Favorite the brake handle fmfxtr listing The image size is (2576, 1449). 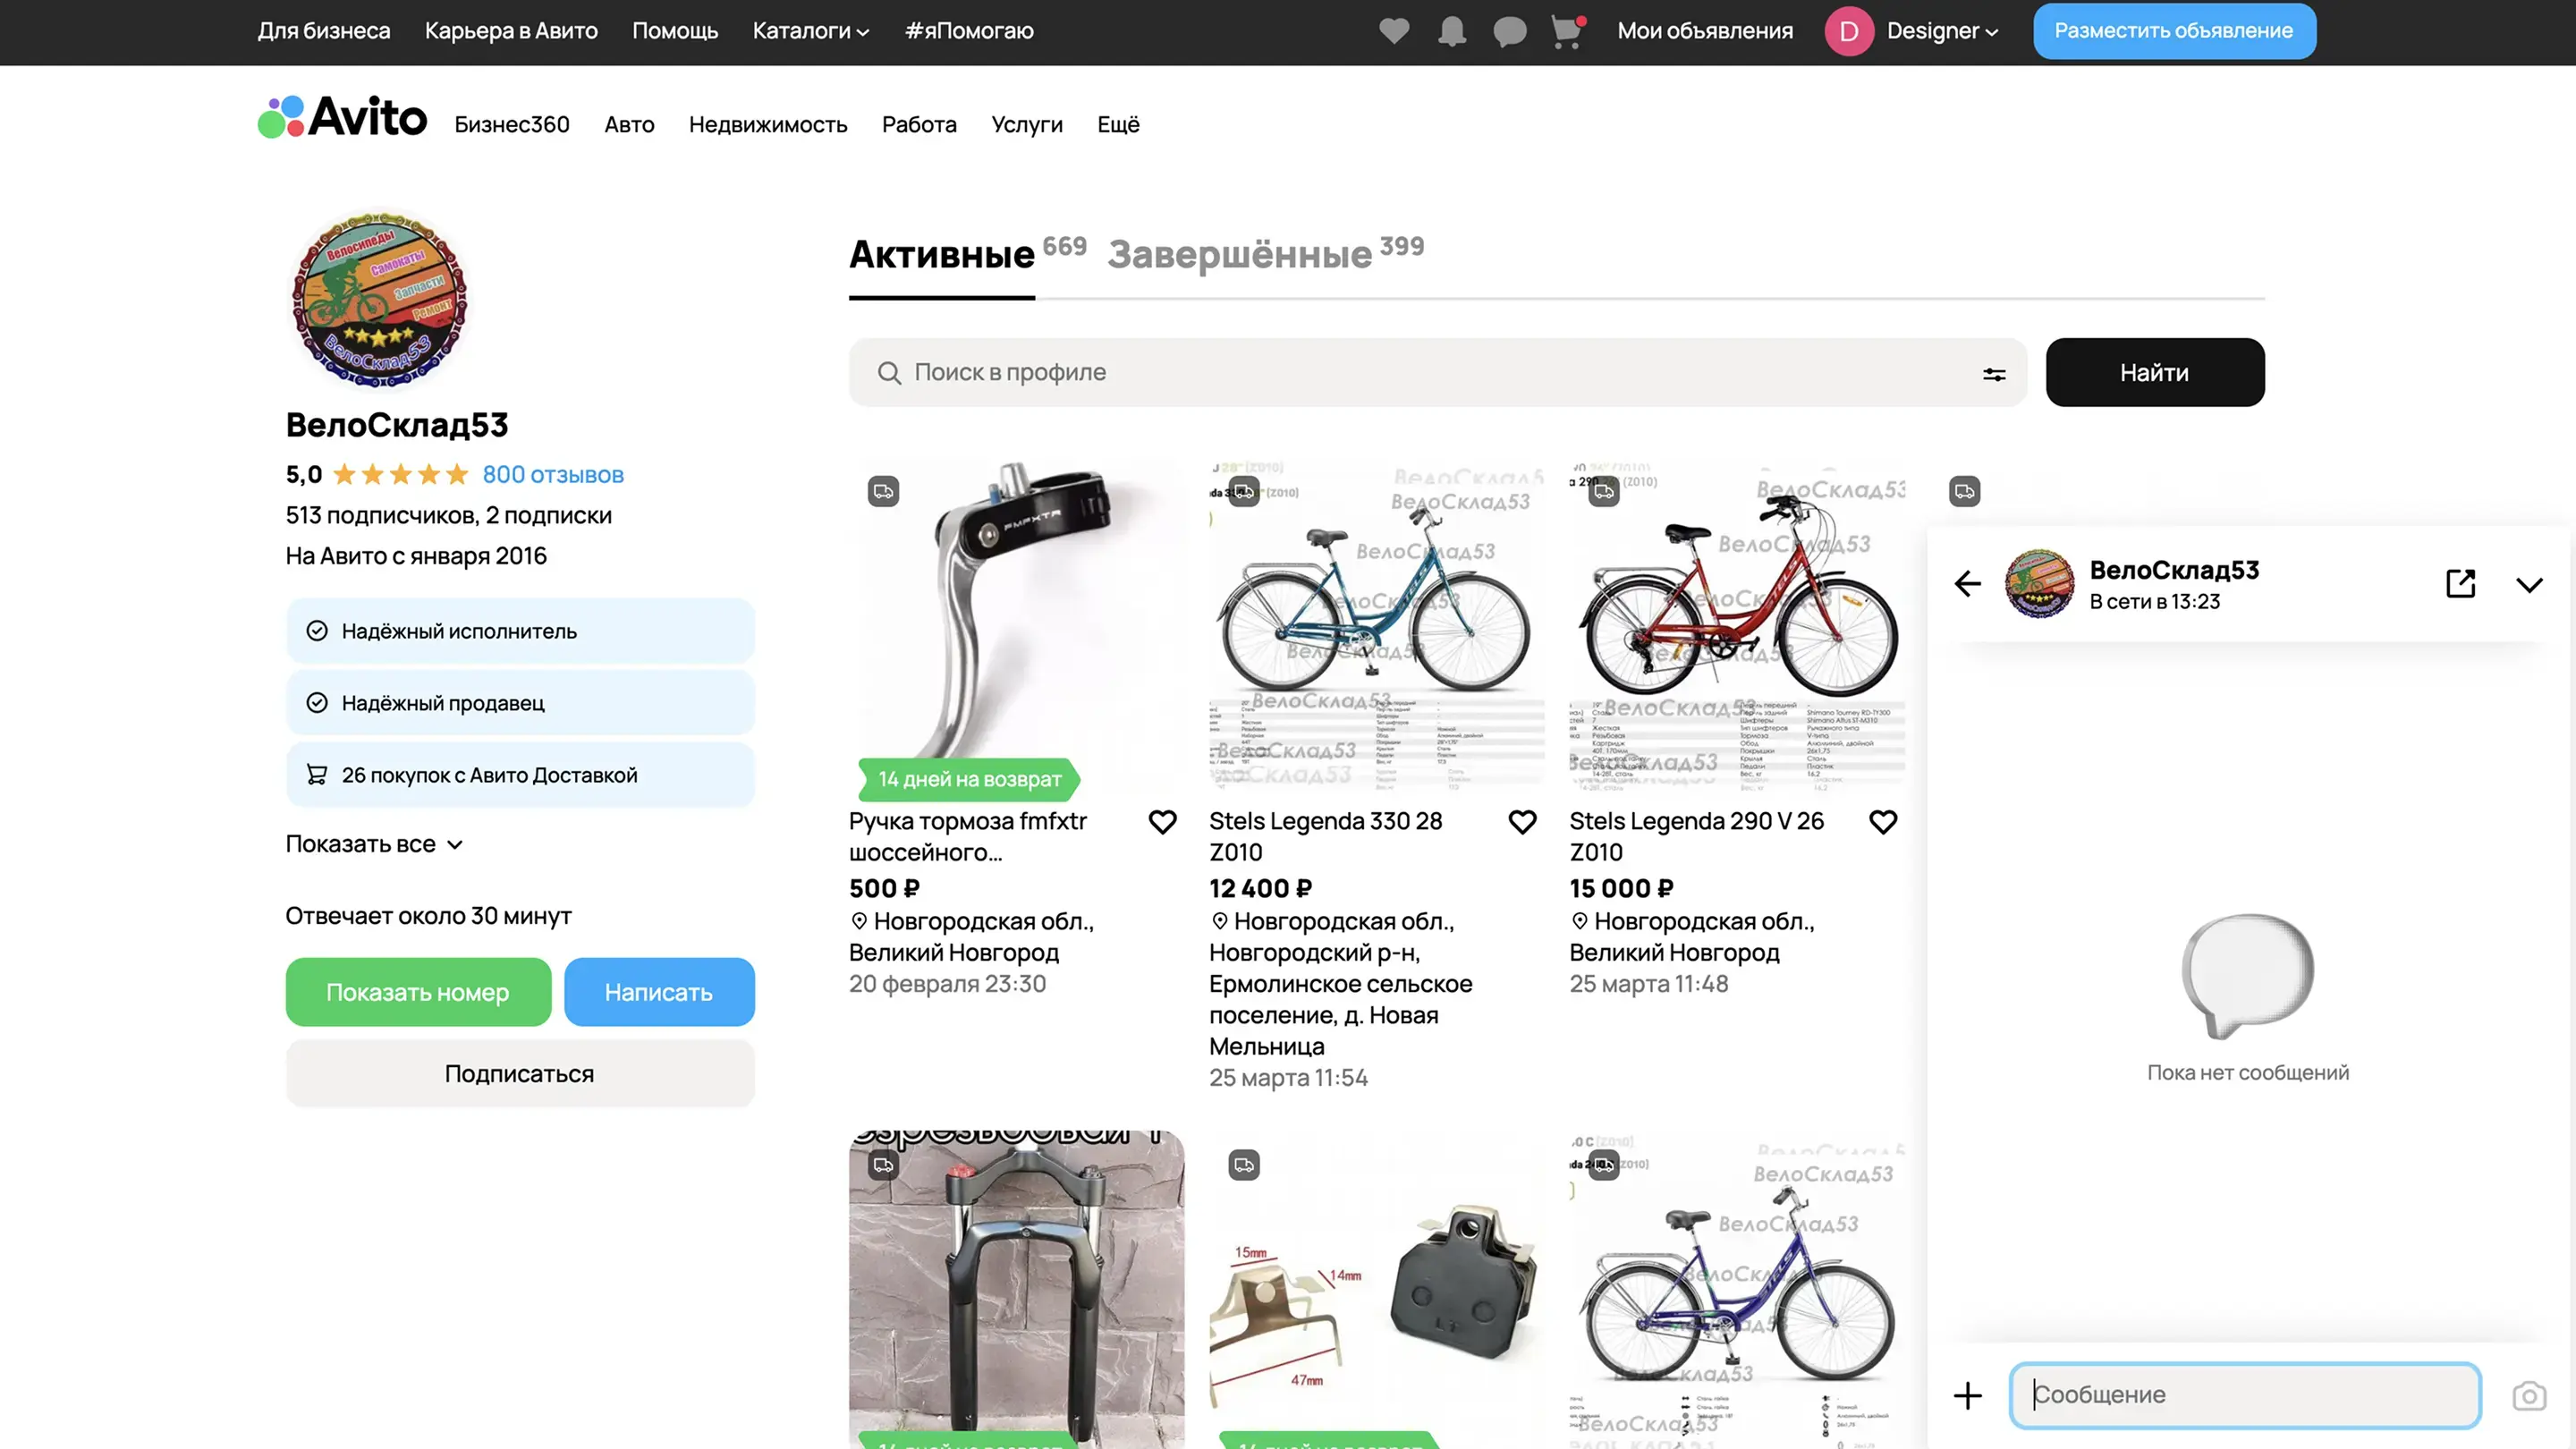(1162, 822)
